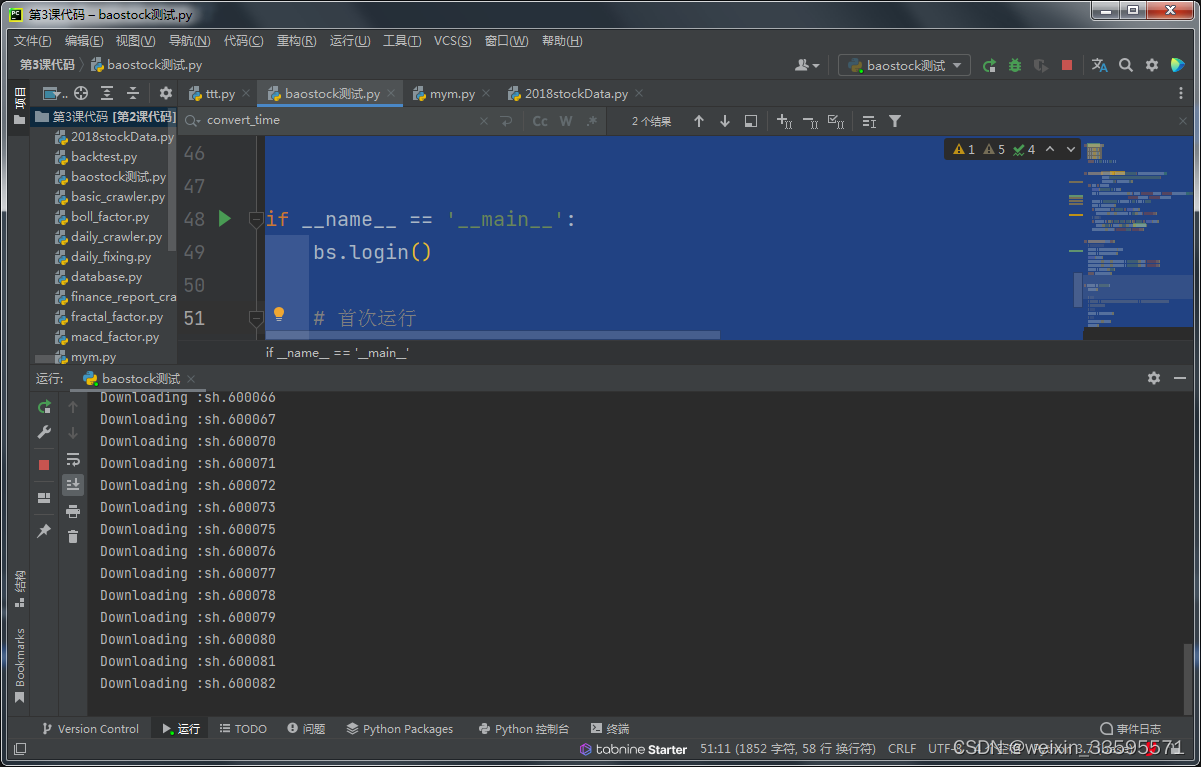Open Project panel settings gear
The image size is (1201, 767).
166,93
